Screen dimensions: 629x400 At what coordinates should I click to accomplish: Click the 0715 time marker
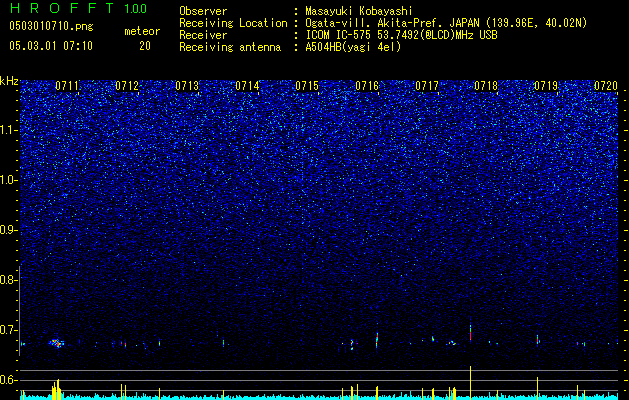(307, 86)
